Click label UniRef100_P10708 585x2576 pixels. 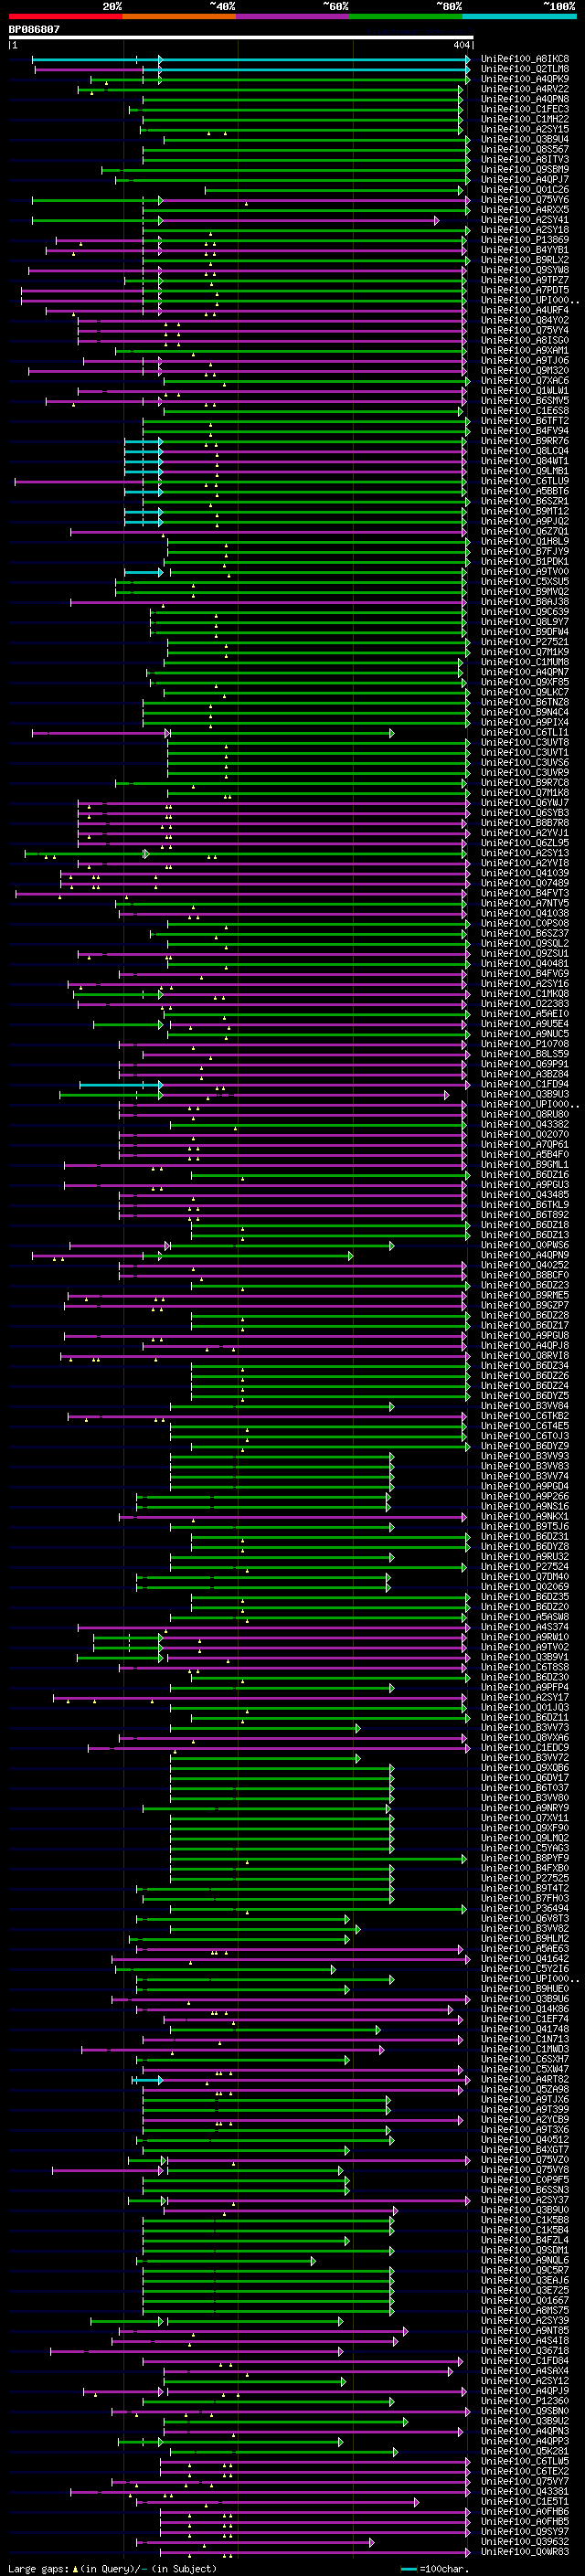coord(524,1044)
